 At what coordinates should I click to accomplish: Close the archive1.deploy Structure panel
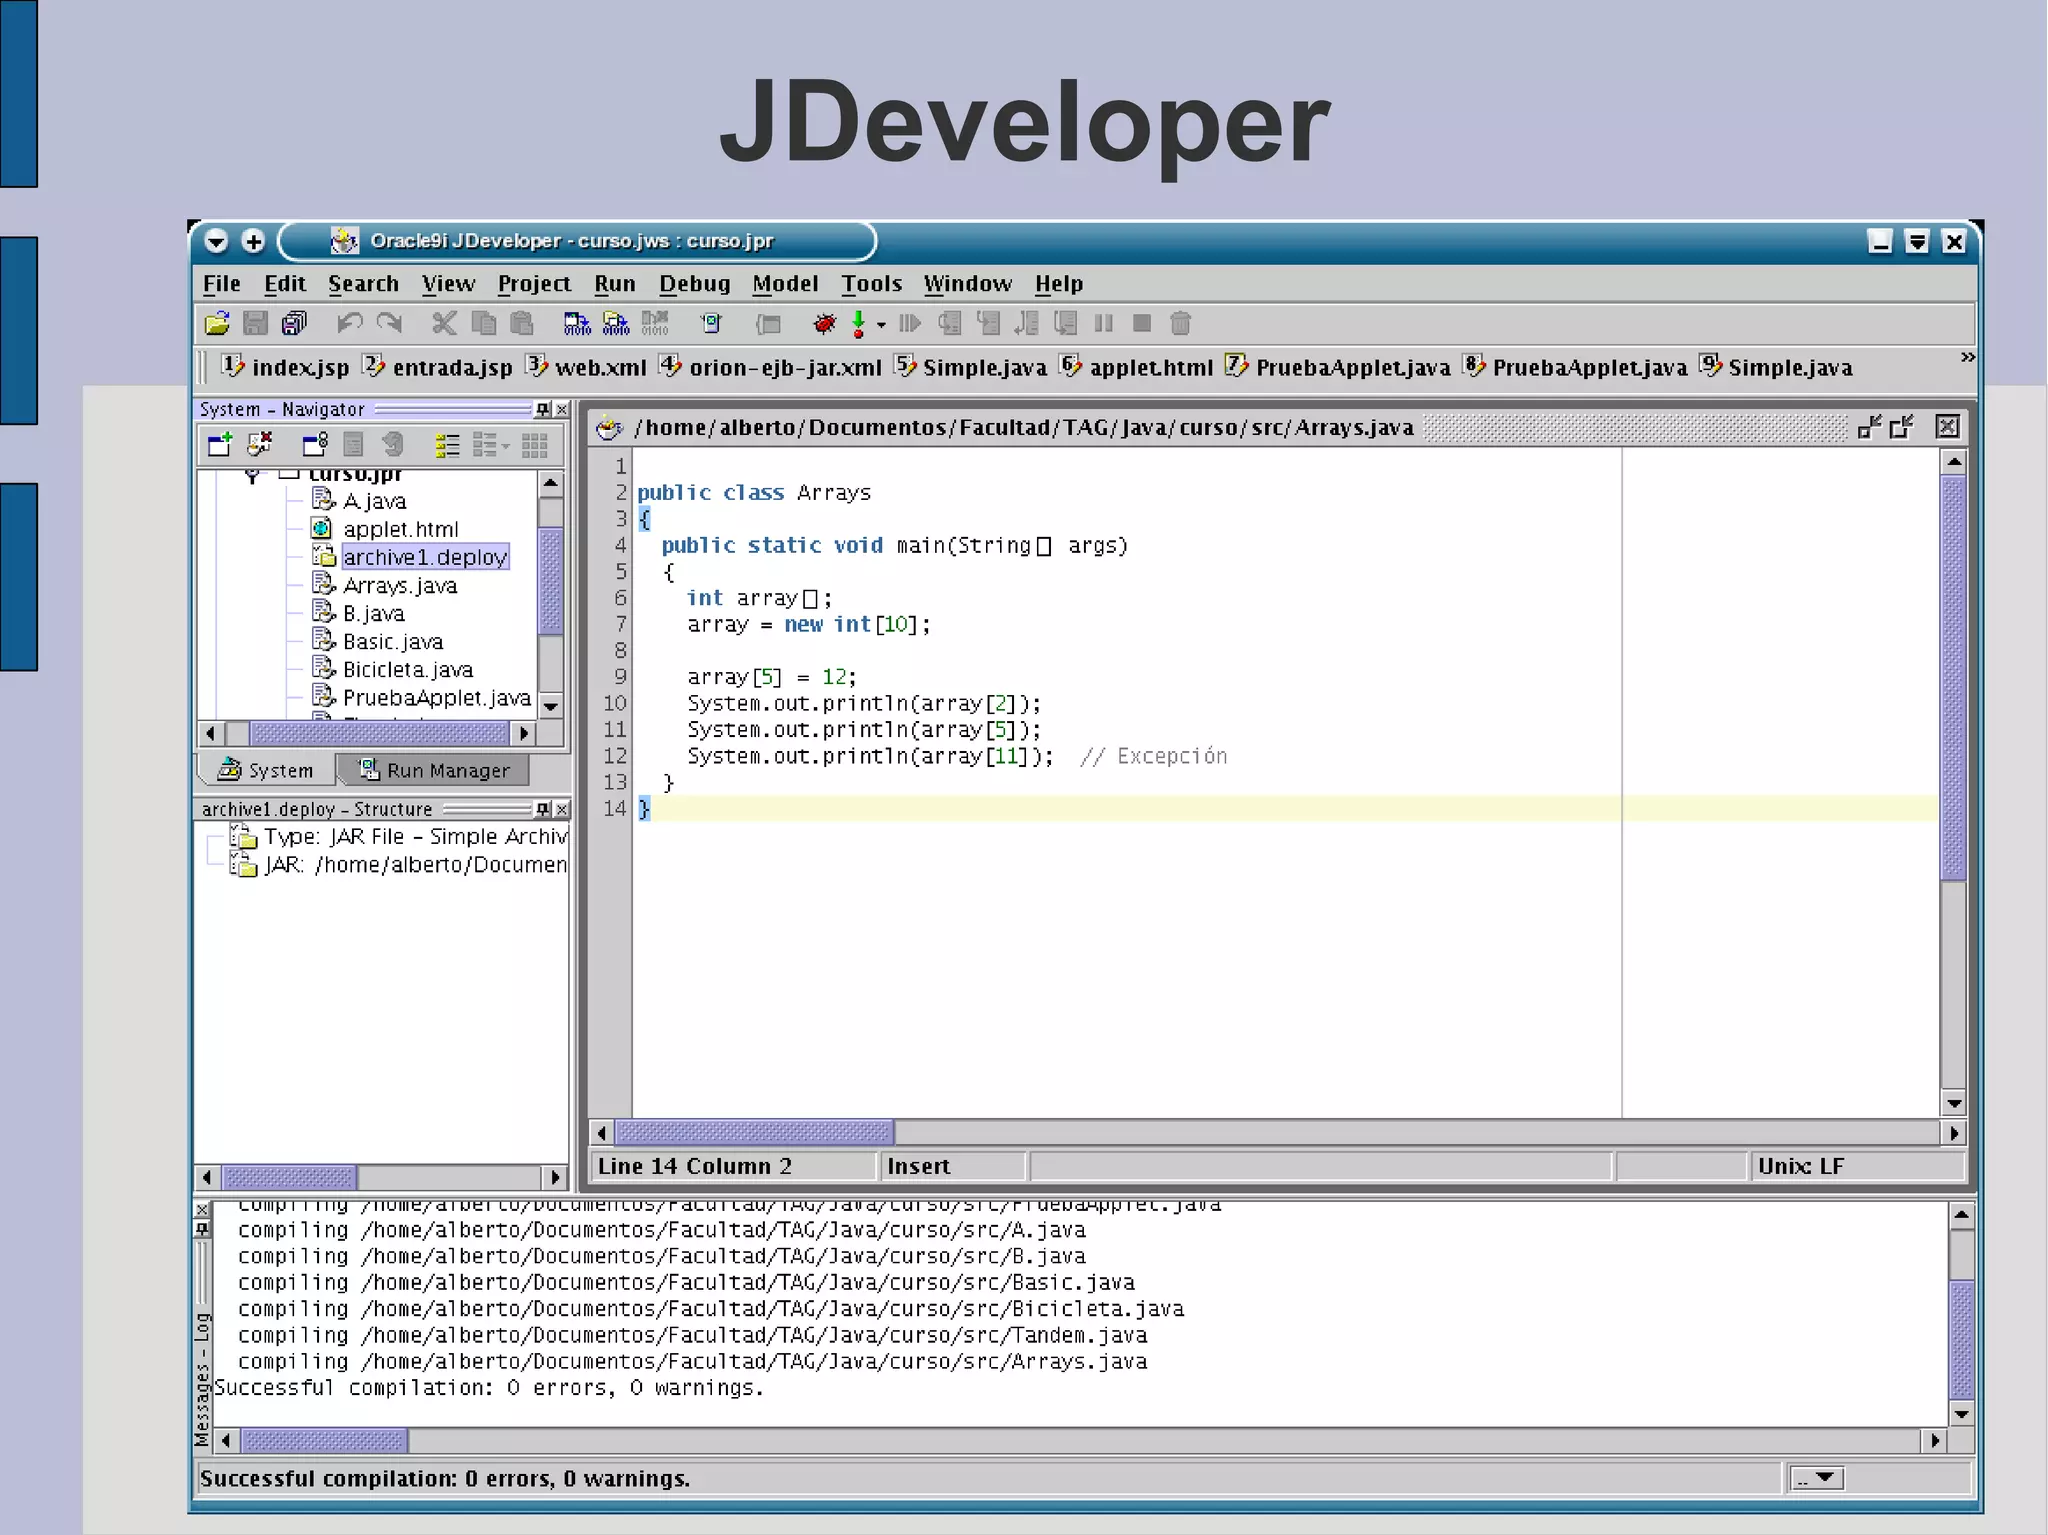562,809
